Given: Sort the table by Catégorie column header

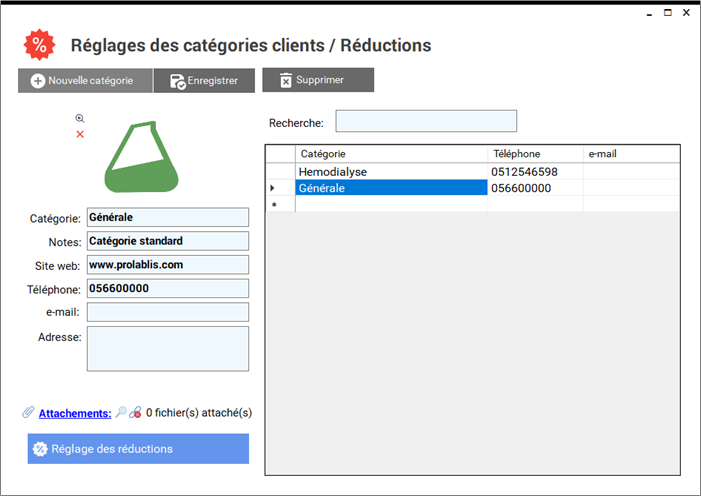Looking at the screenshot, I should pos(391,154).
